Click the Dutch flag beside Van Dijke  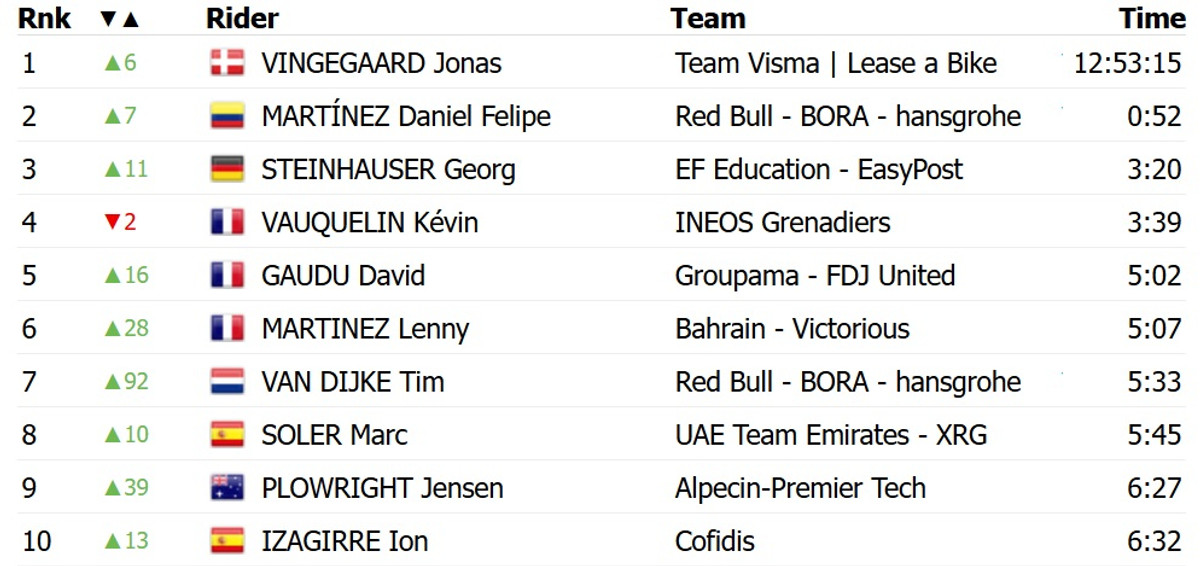pos(227,382)
